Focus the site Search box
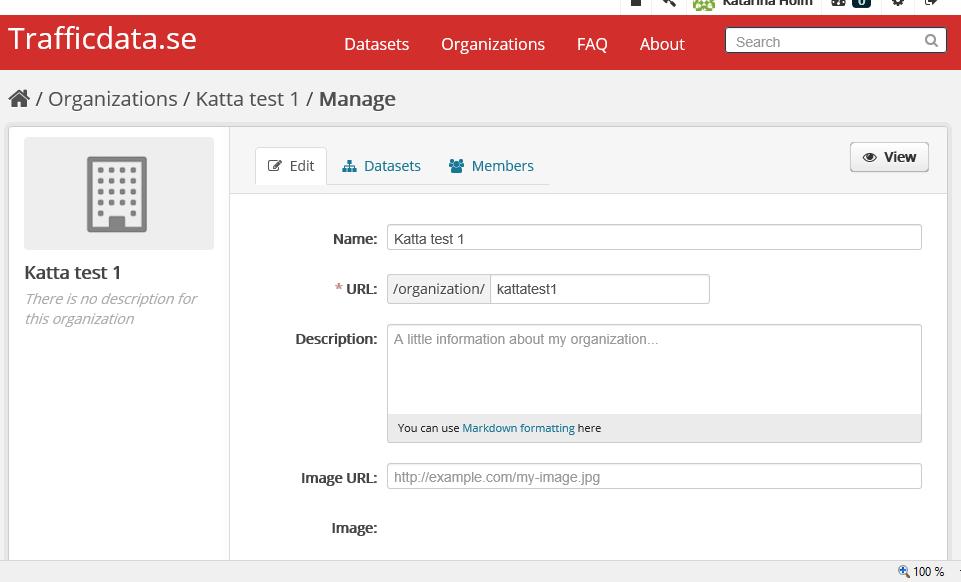The width and height of the screenshot is (961, 582). 836,41
